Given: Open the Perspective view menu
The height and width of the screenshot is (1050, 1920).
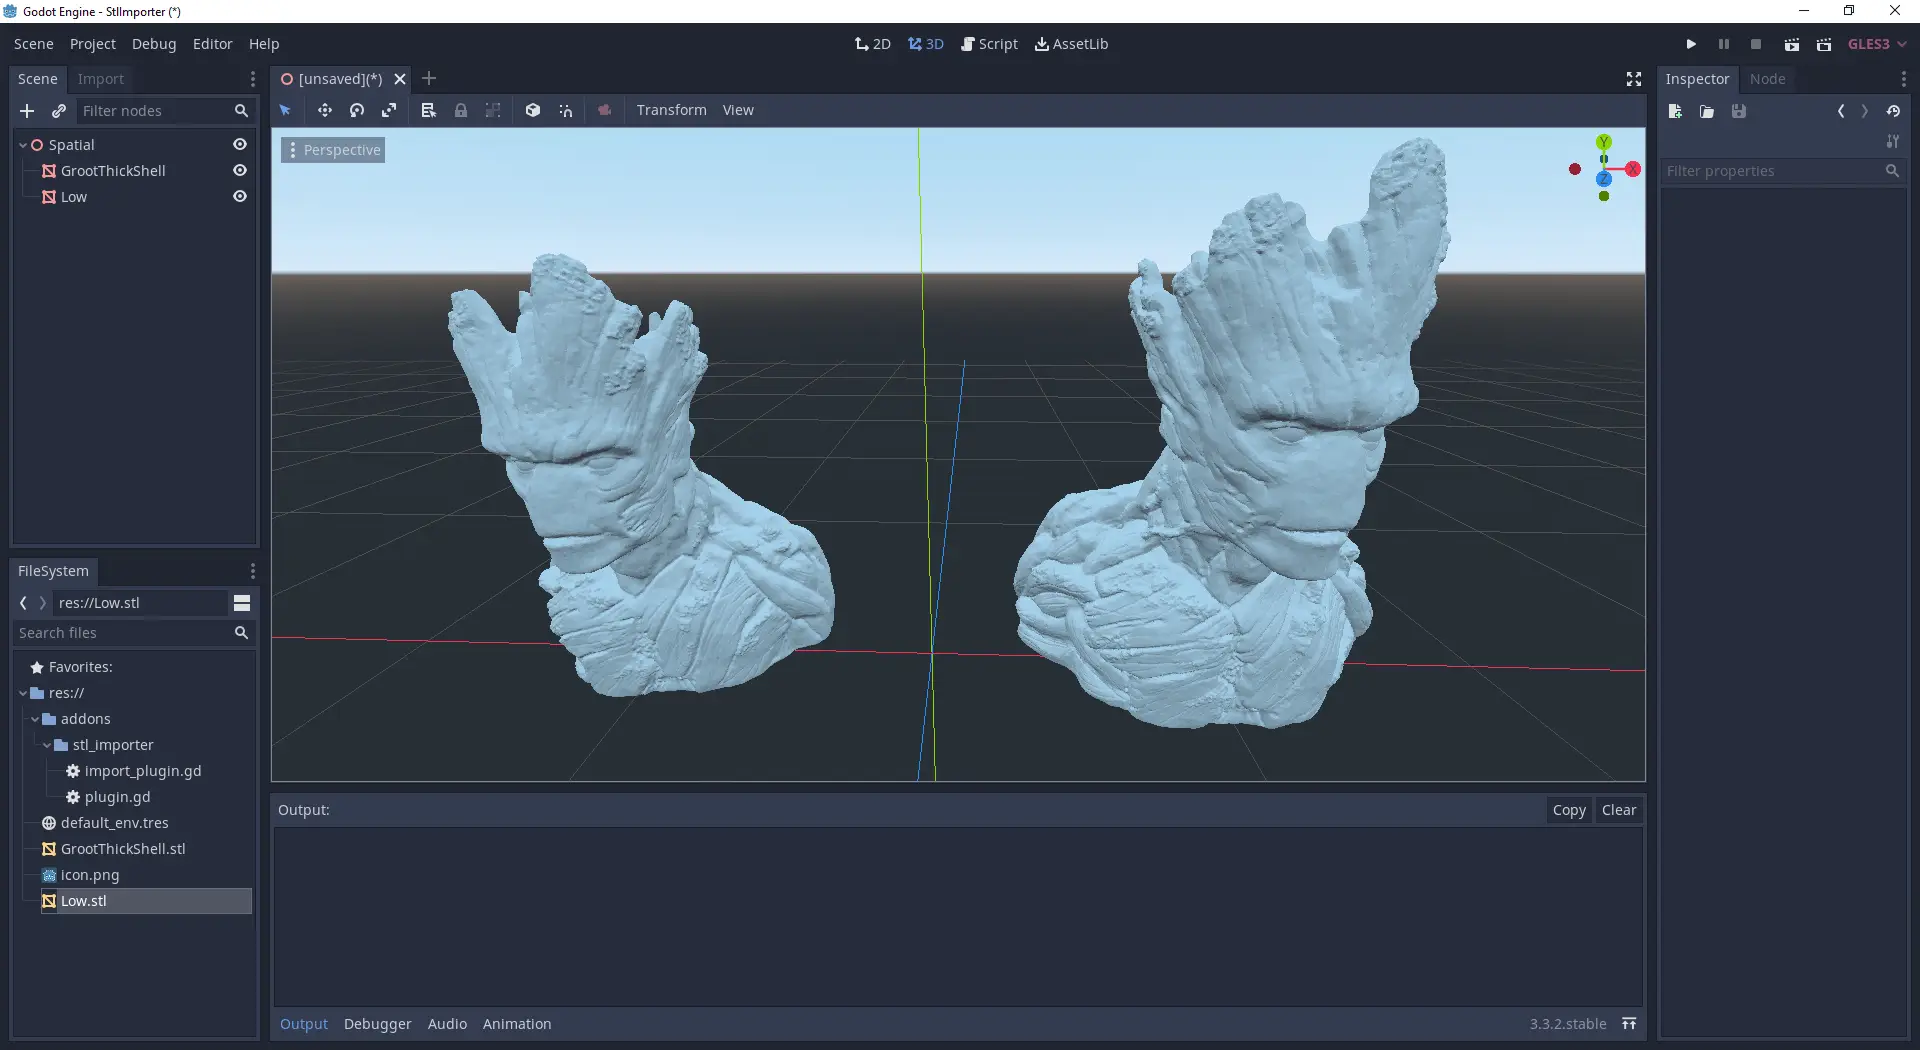Looking at the screenshot, I should (x=333, y=150).
